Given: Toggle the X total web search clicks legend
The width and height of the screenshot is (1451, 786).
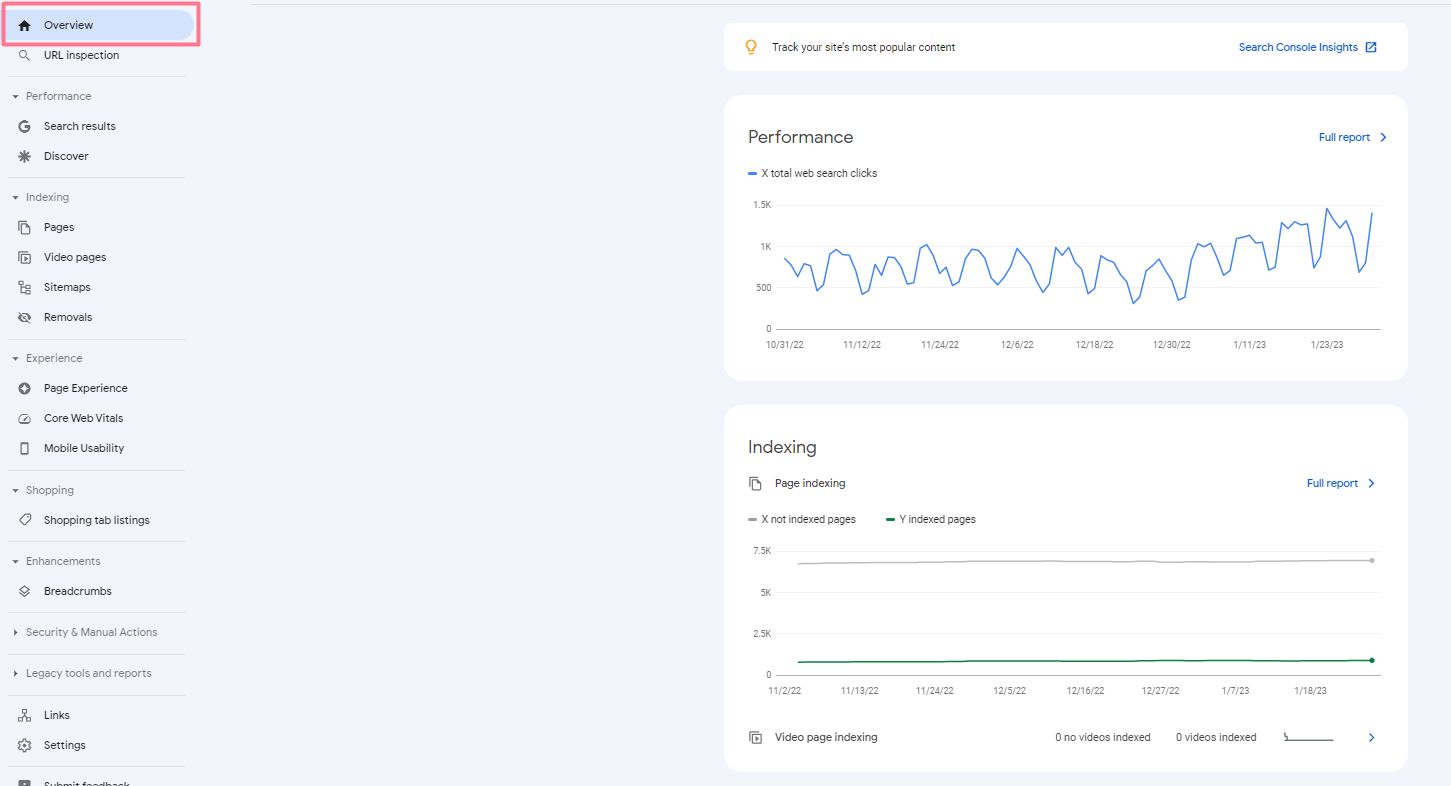Looking at the screenshot, I should pyautogui.click(x=811, y=172).
